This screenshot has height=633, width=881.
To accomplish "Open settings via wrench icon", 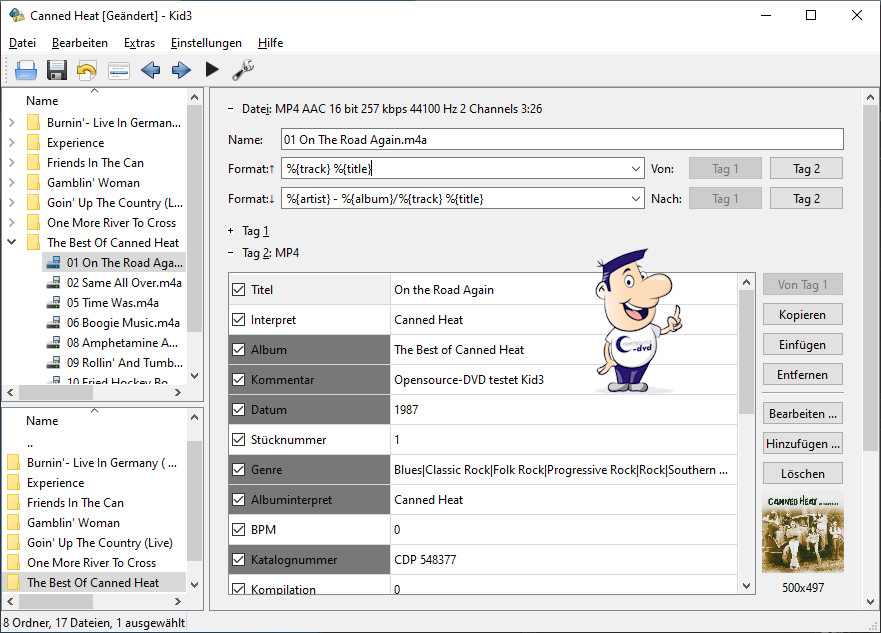I will click(x=243, y=70).
